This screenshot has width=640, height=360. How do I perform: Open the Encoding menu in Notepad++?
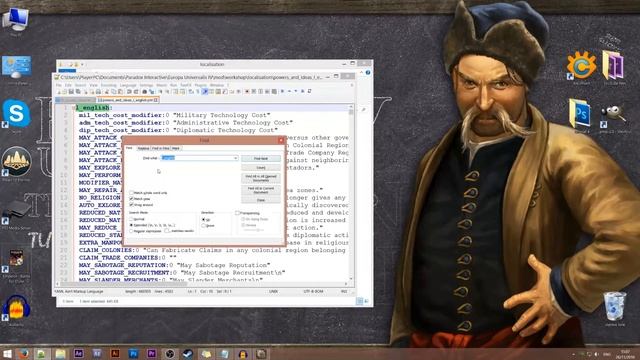point(109,85)
